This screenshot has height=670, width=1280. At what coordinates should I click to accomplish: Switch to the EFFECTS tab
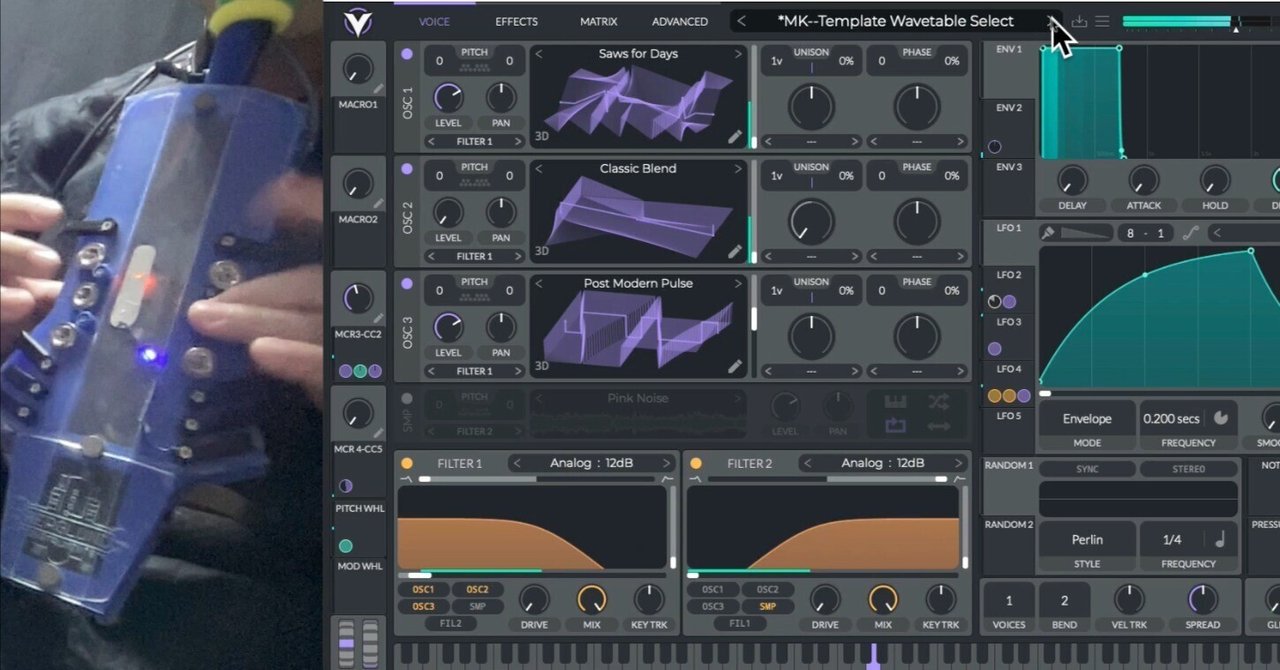point(516,21)
